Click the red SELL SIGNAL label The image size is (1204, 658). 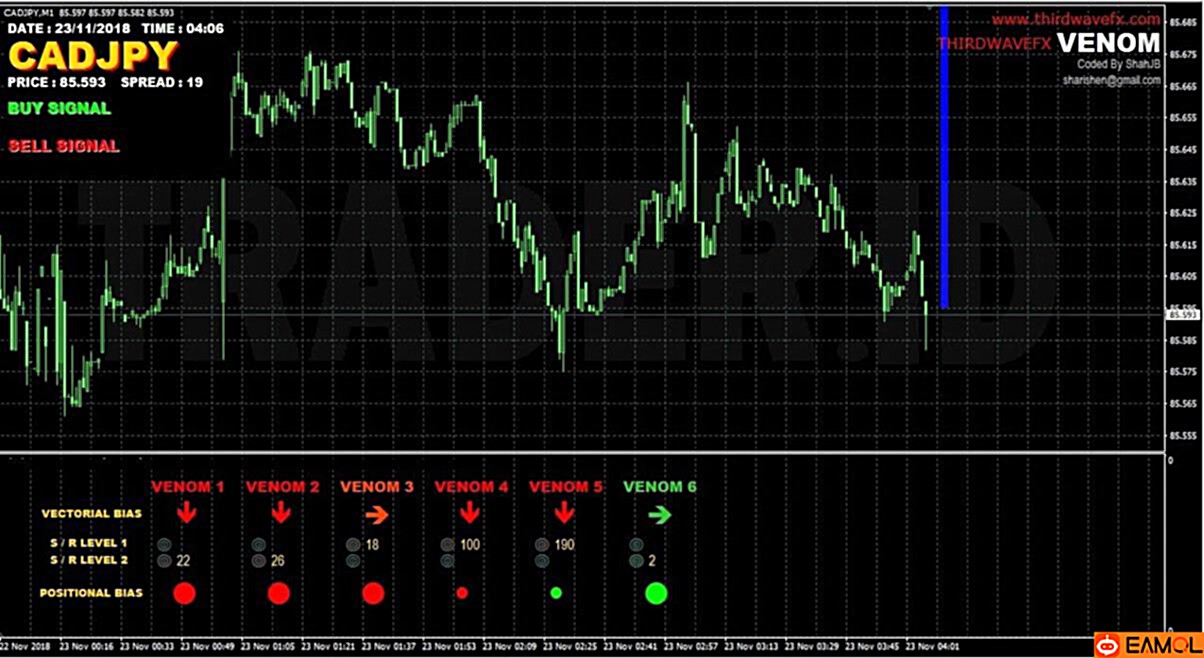[x=63, y=146]
